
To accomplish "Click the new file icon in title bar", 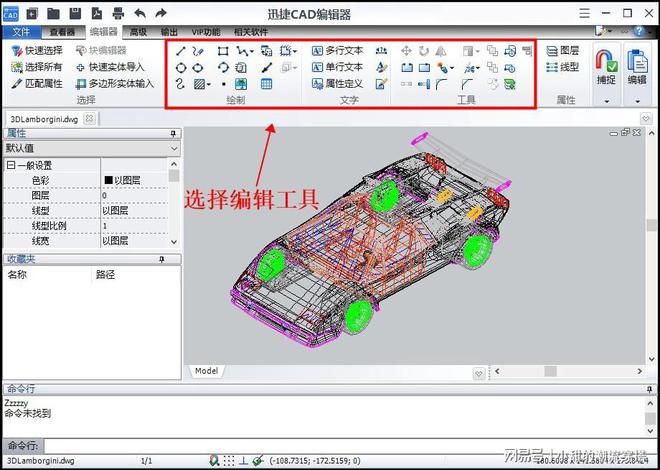I will tap(32, 14).
